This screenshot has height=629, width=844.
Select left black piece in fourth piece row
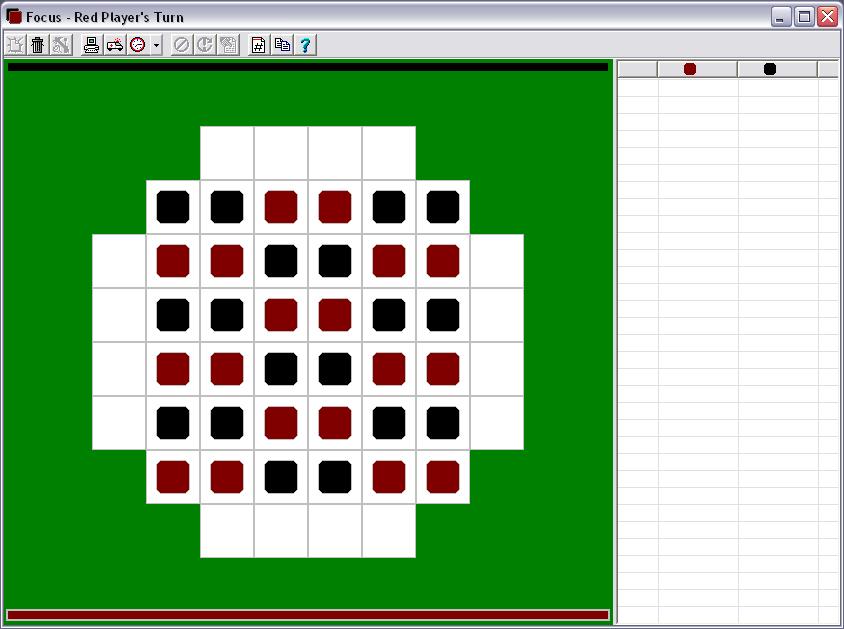[x=281, y=369]
